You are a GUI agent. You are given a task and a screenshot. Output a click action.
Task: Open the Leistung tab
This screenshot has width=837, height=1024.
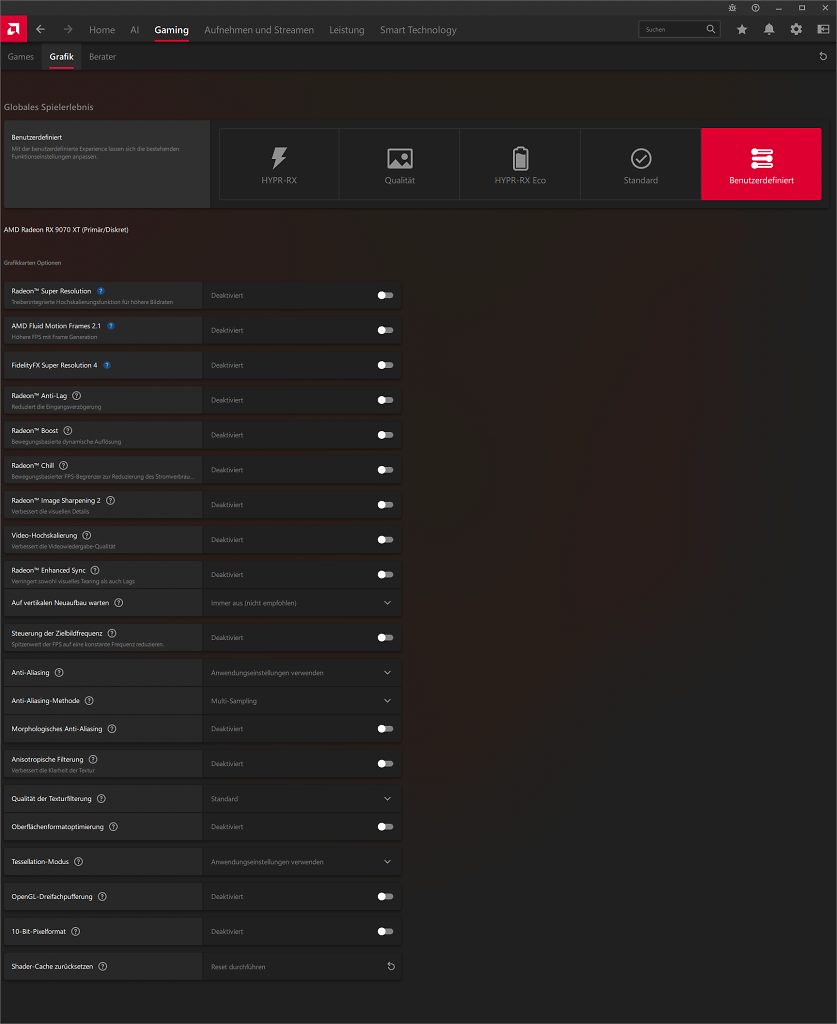coord(347,30)
